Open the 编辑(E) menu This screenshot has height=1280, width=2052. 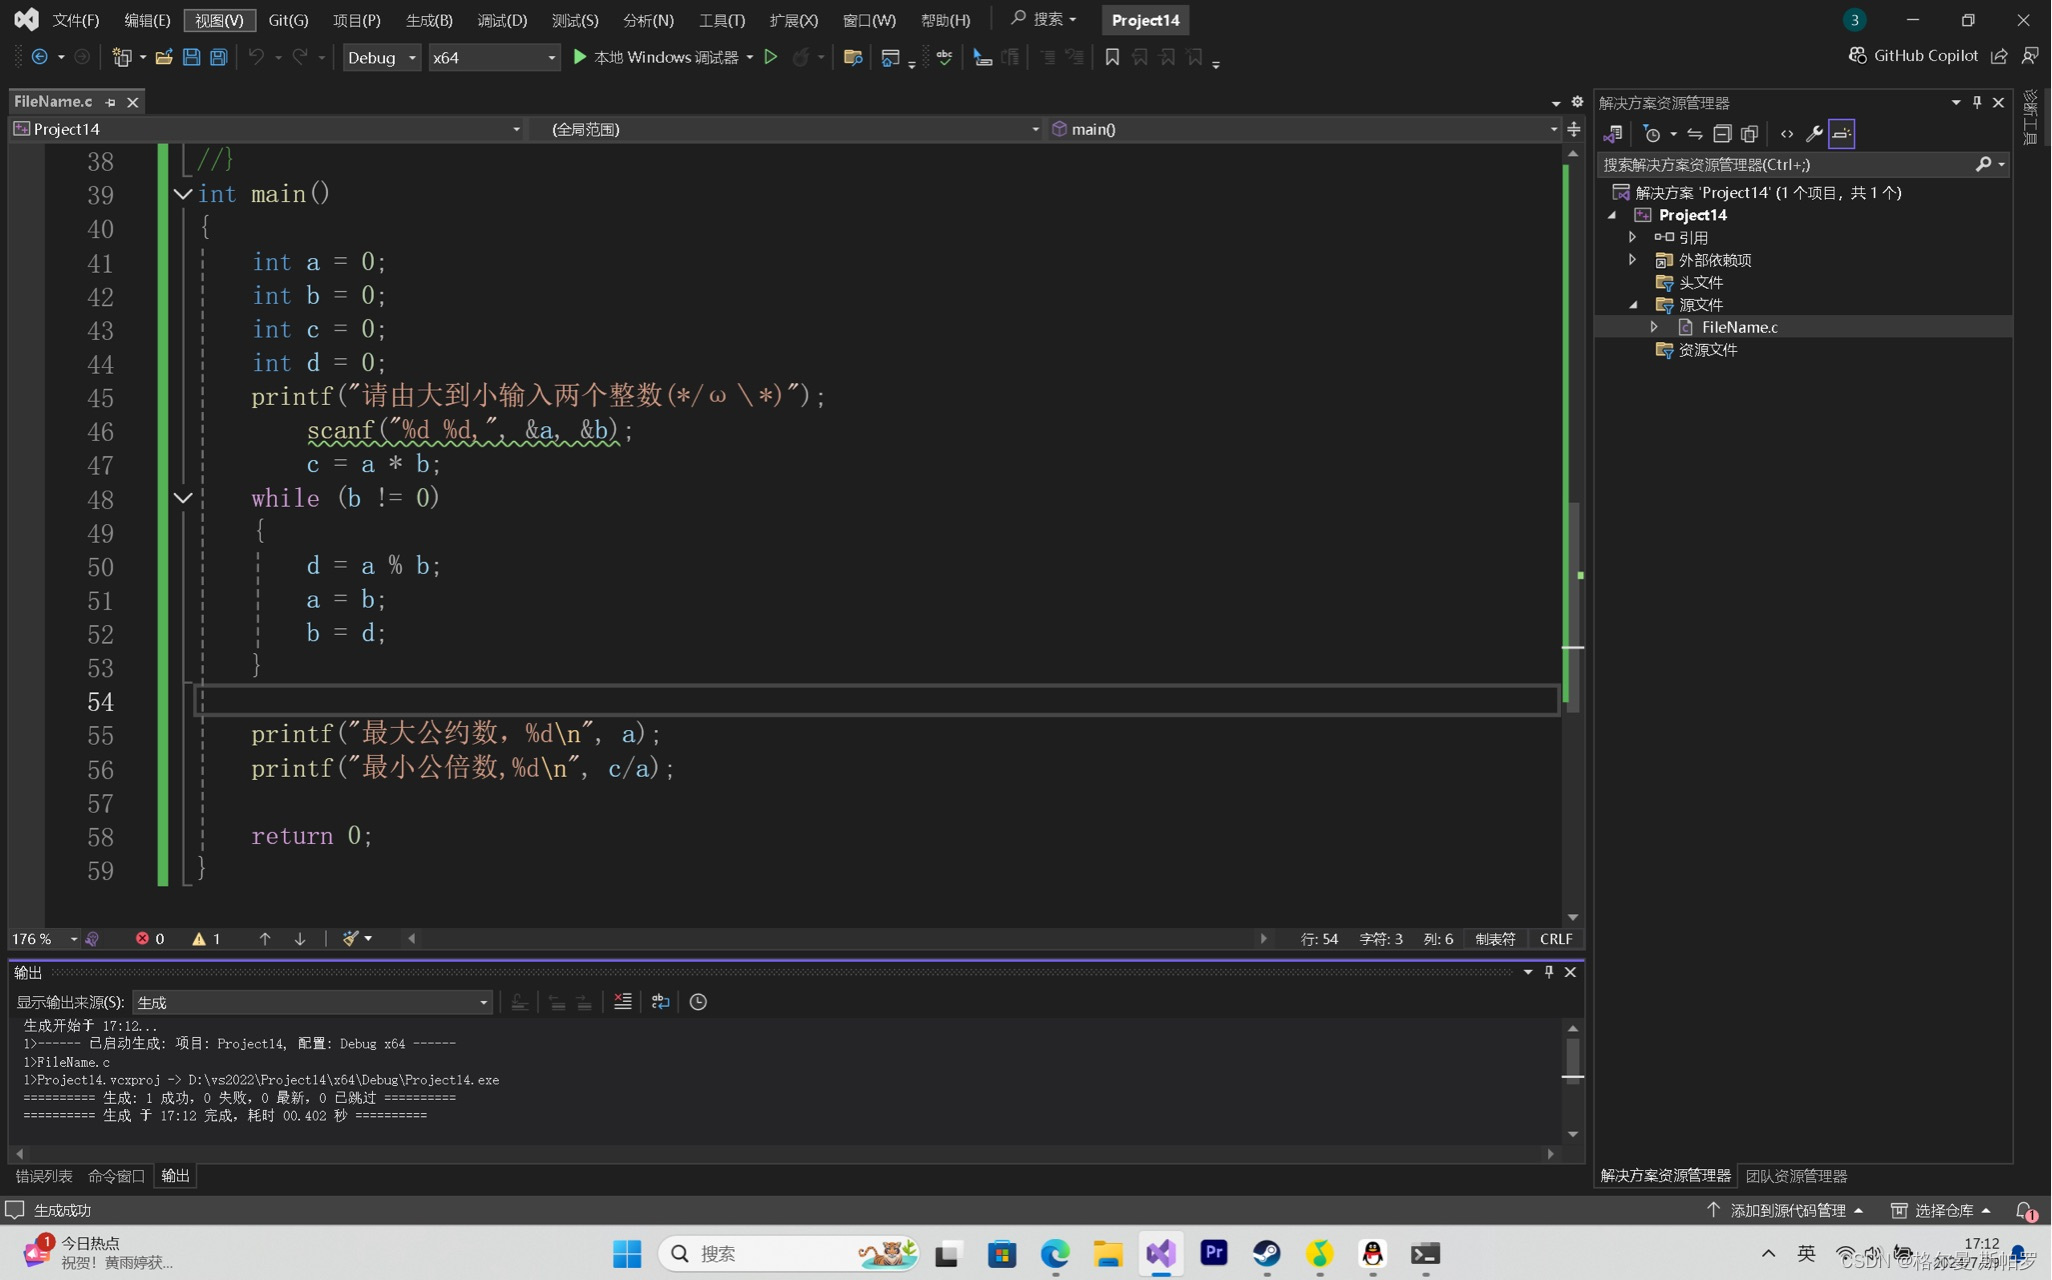click(x=147, y=20)
